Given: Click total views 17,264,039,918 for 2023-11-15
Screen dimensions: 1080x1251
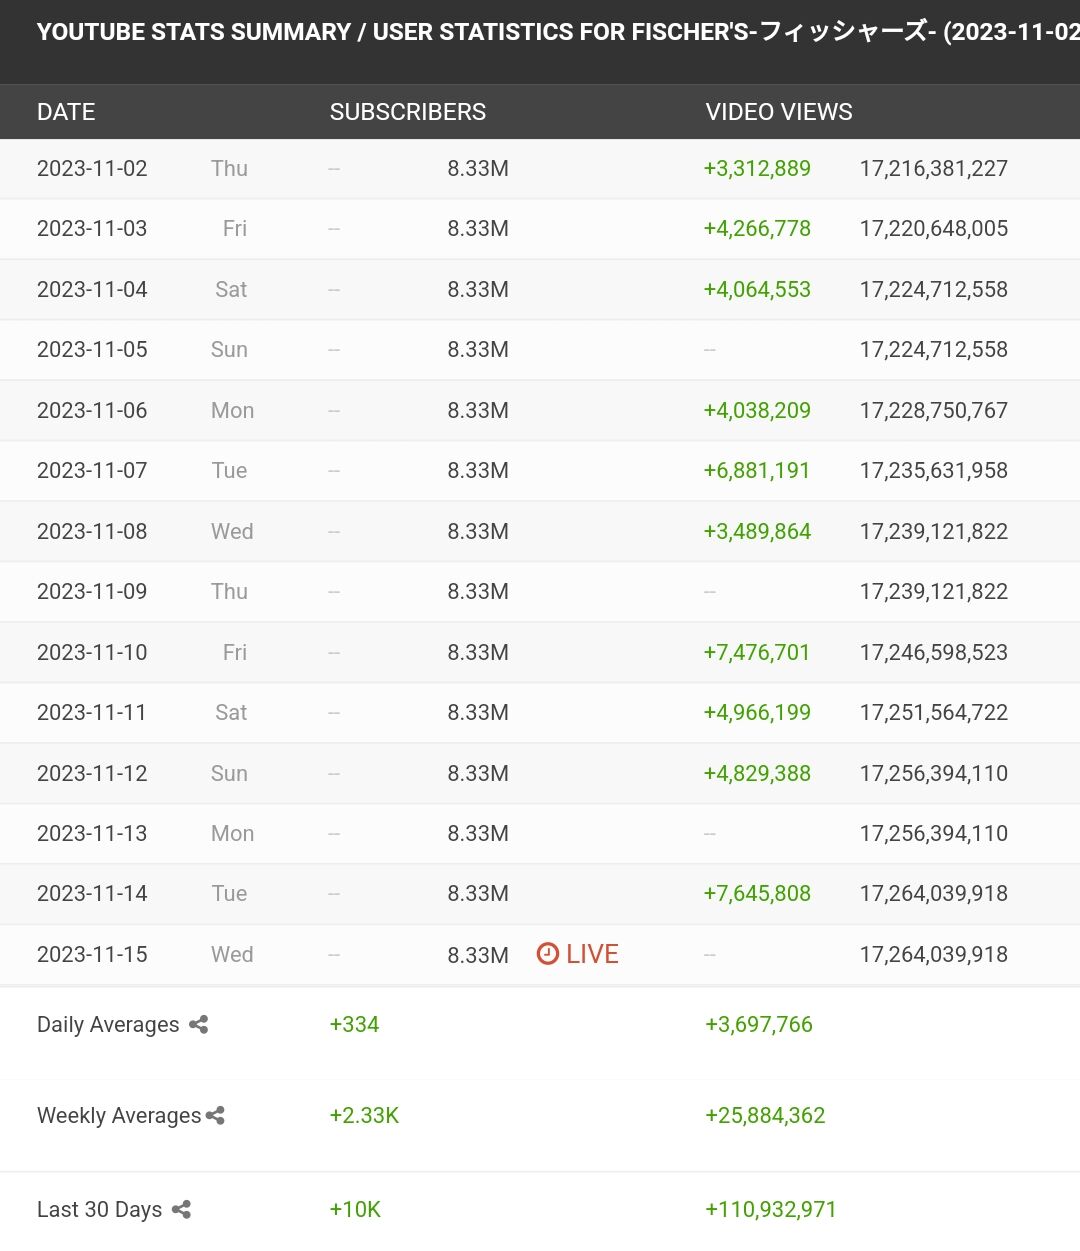Looking at the screenshot, I should (x=934, y=954).
